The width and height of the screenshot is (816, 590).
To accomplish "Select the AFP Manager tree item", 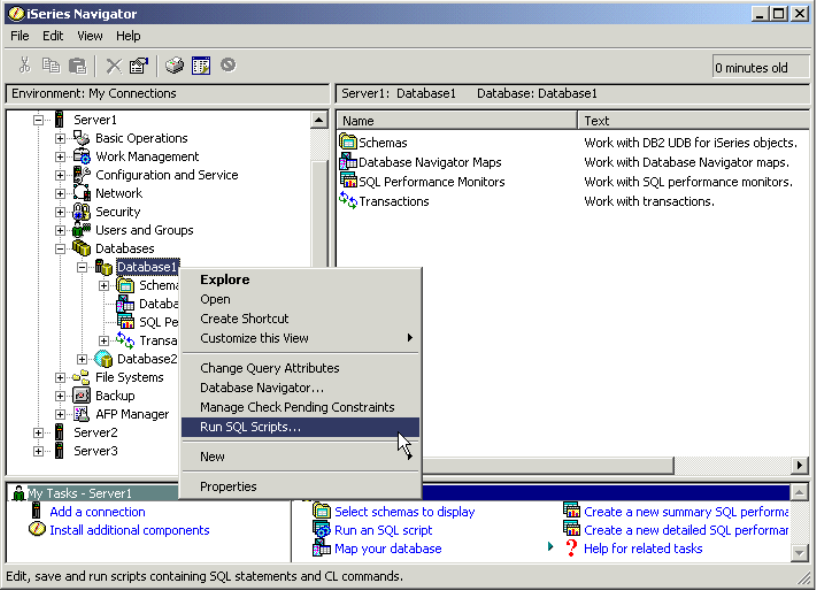I will [x=132, y=414].
